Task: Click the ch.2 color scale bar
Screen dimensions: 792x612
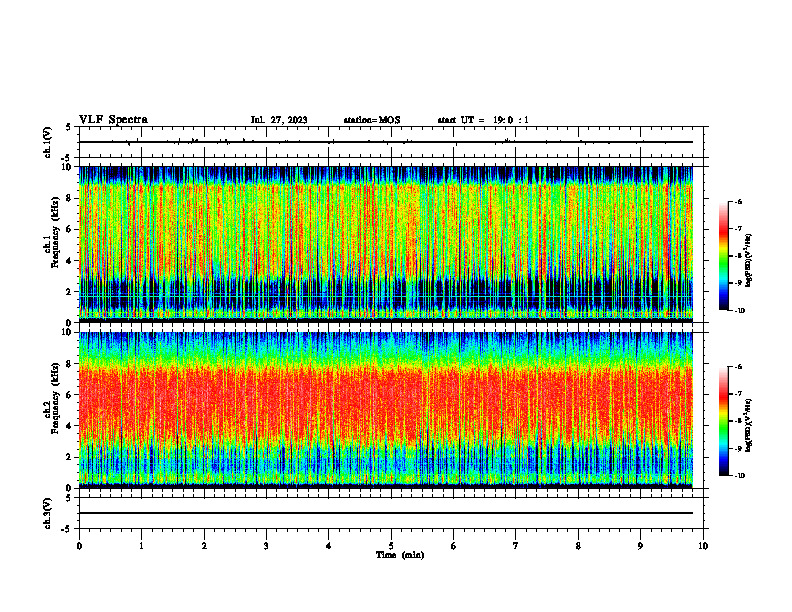Action: [x=723, y=421]
